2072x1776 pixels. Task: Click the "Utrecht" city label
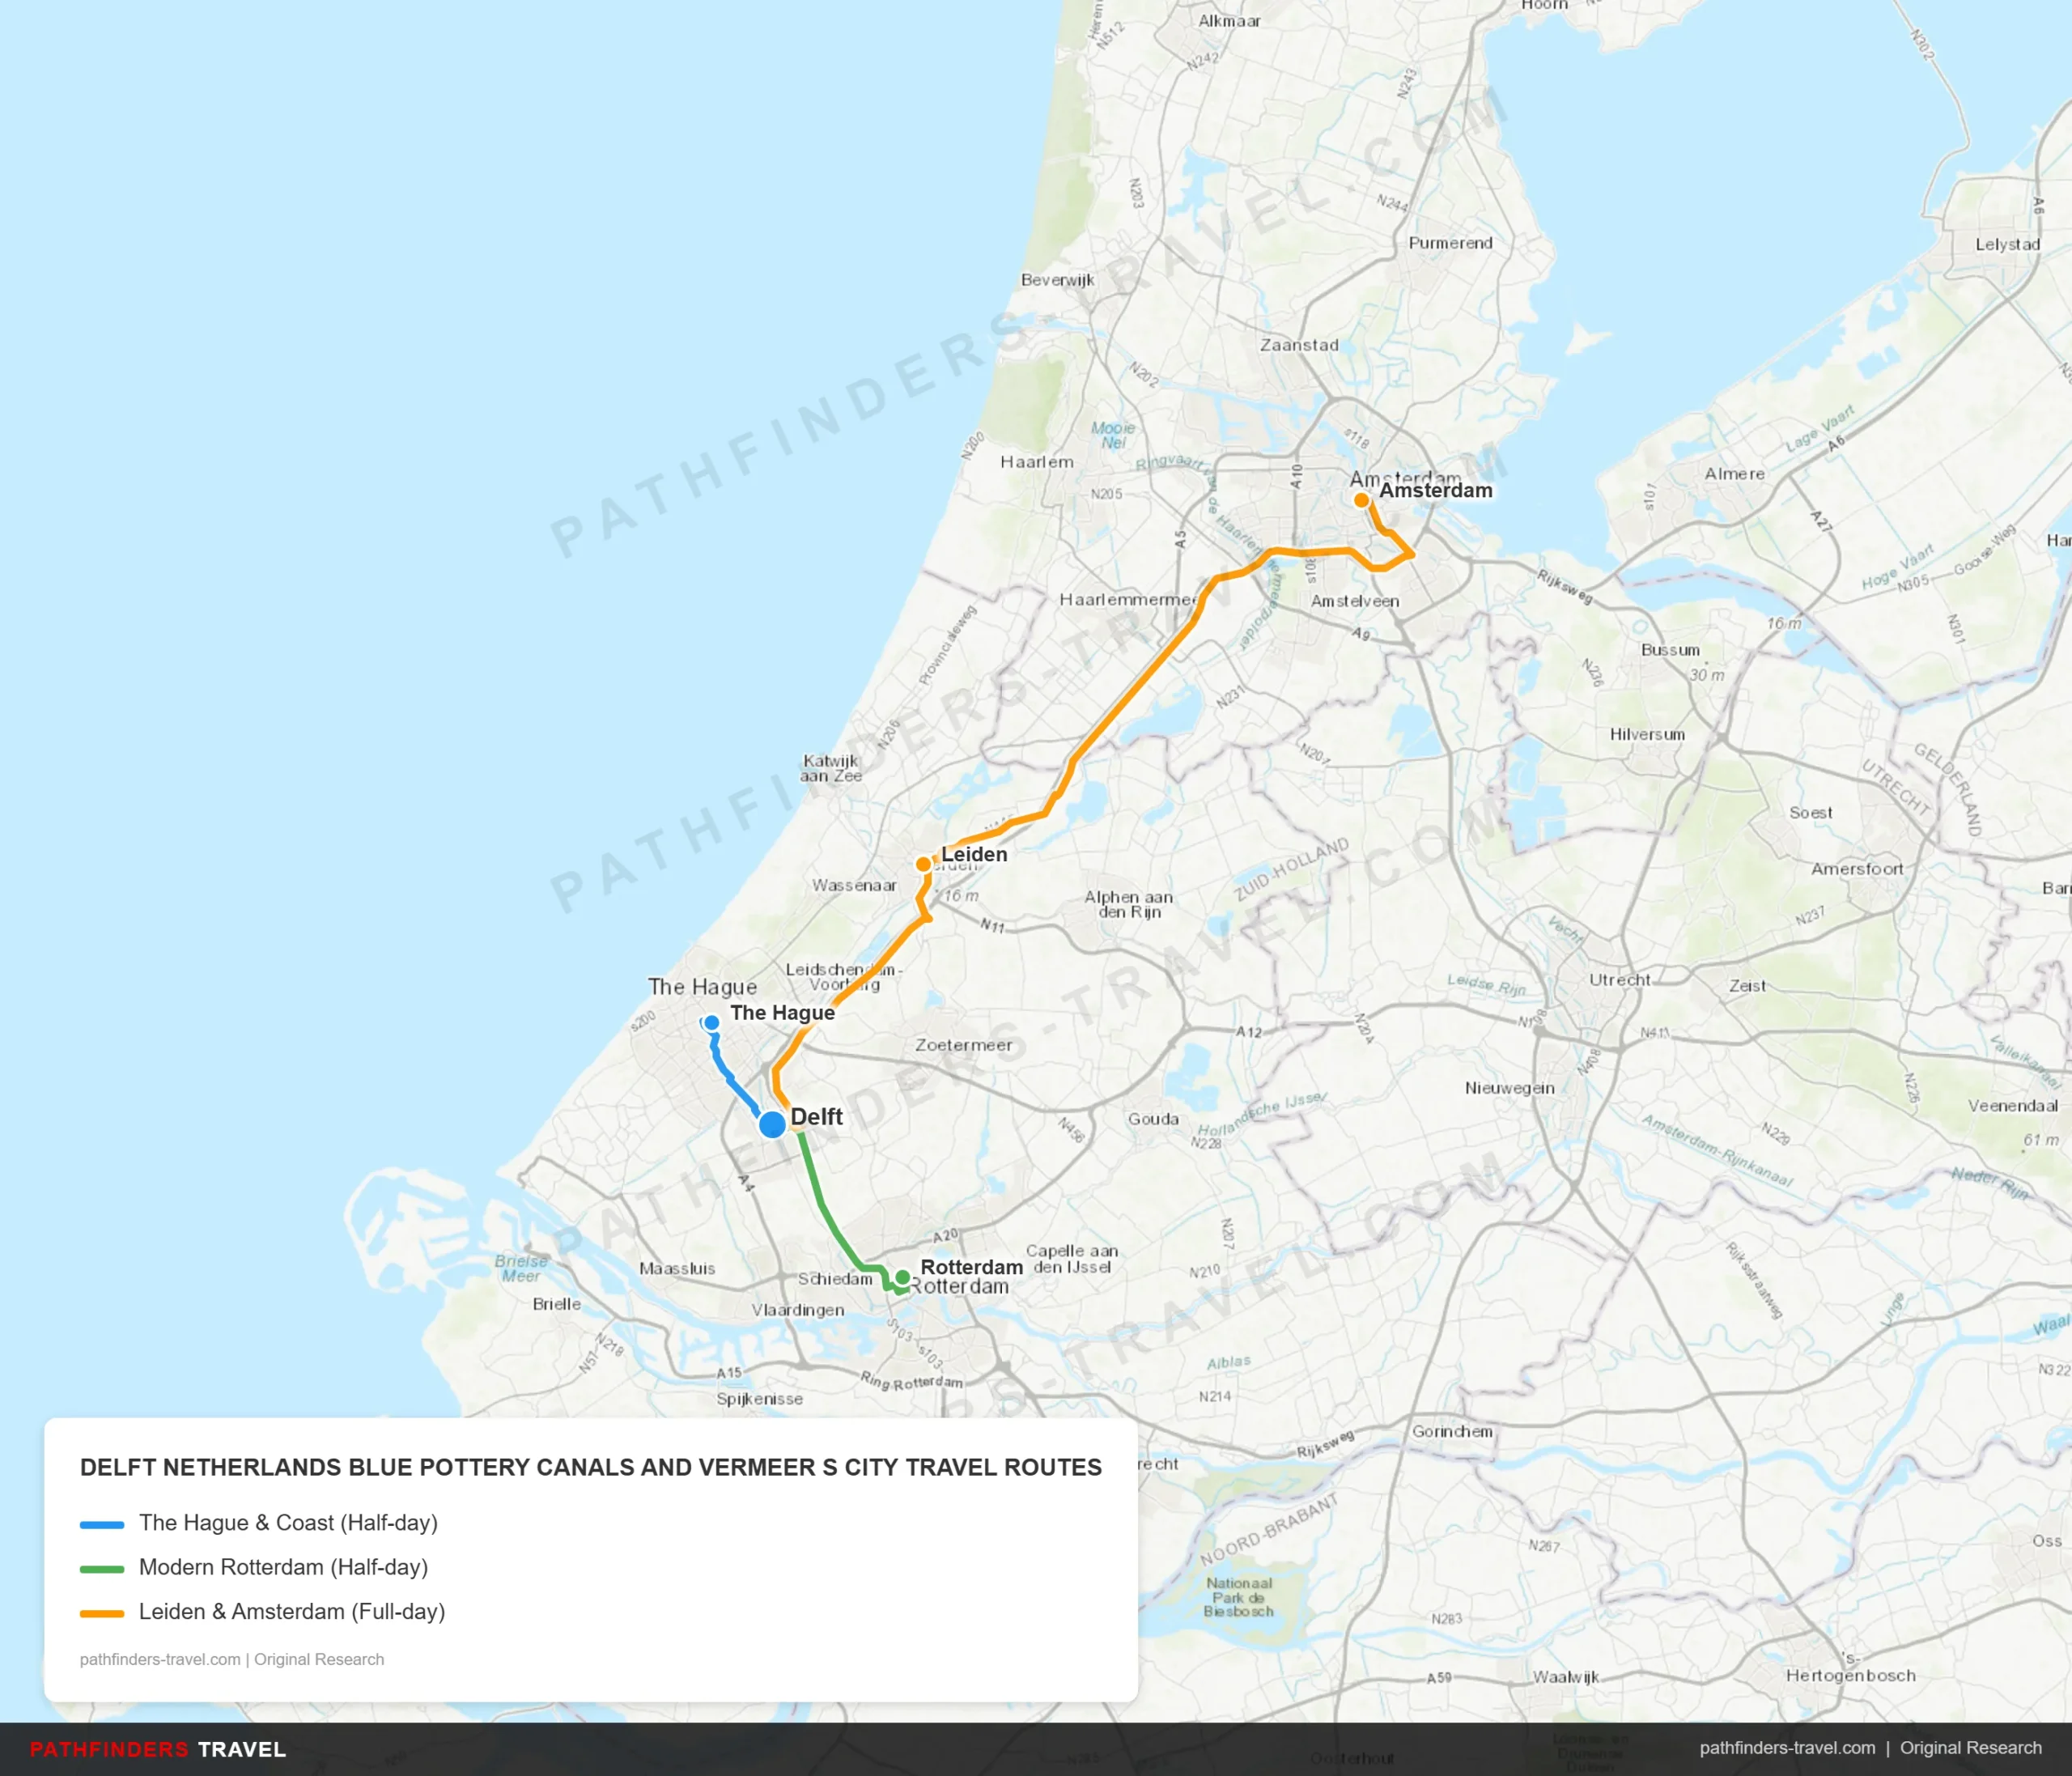click(x=1620, y=980)
